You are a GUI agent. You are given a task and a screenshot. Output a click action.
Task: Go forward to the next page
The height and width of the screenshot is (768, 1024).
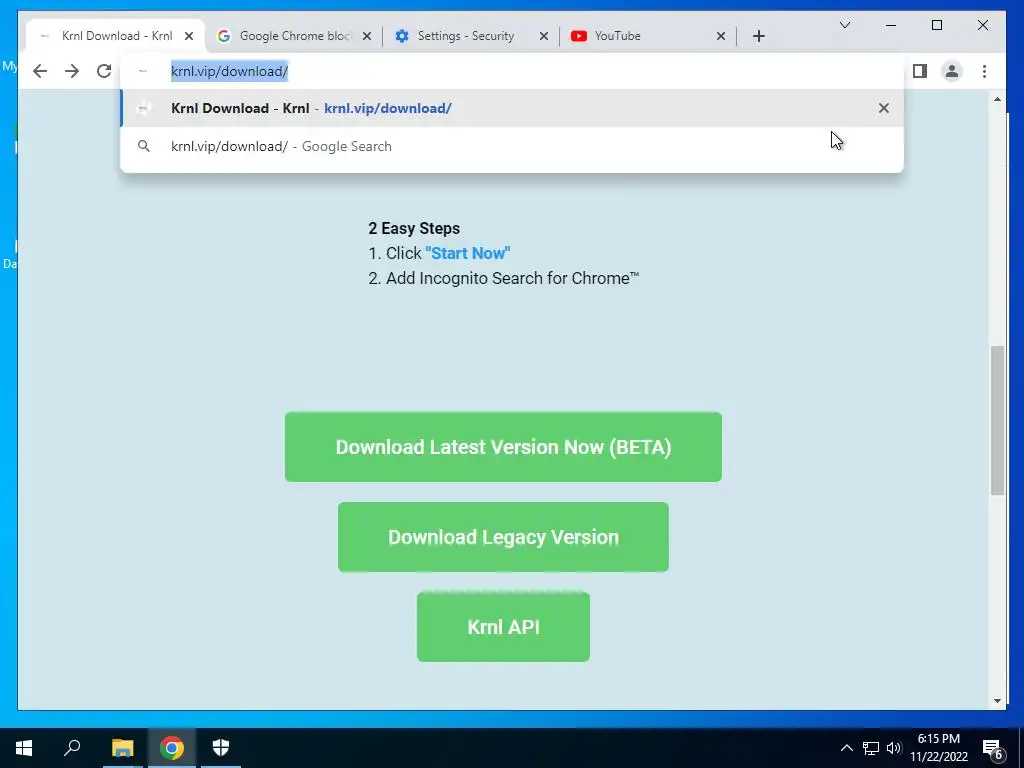point(72,71)
